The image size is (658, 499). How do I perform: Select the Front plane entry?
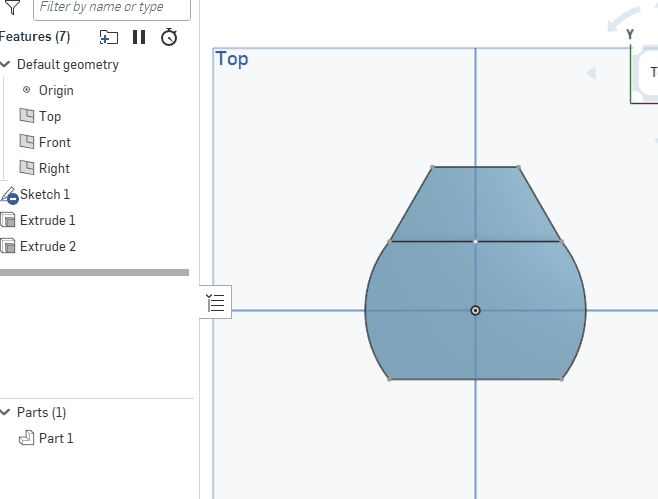54,142
